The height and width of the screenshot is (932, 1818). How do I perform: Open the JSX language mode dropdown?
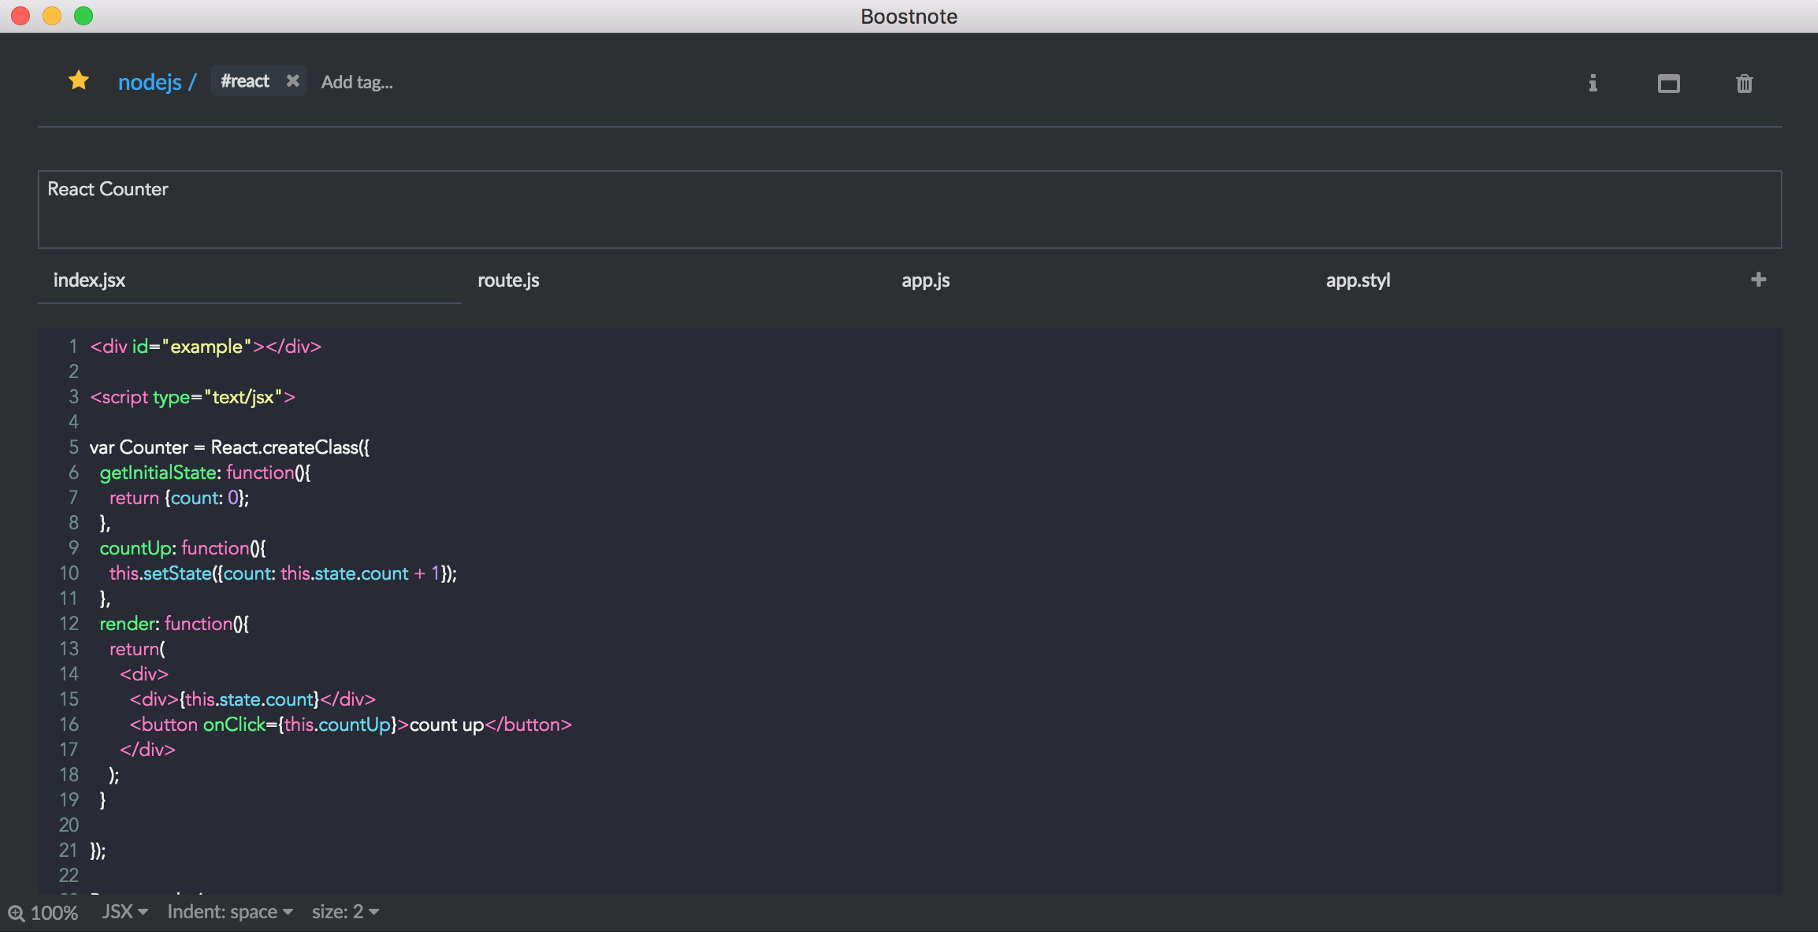[x=125, y=912]
